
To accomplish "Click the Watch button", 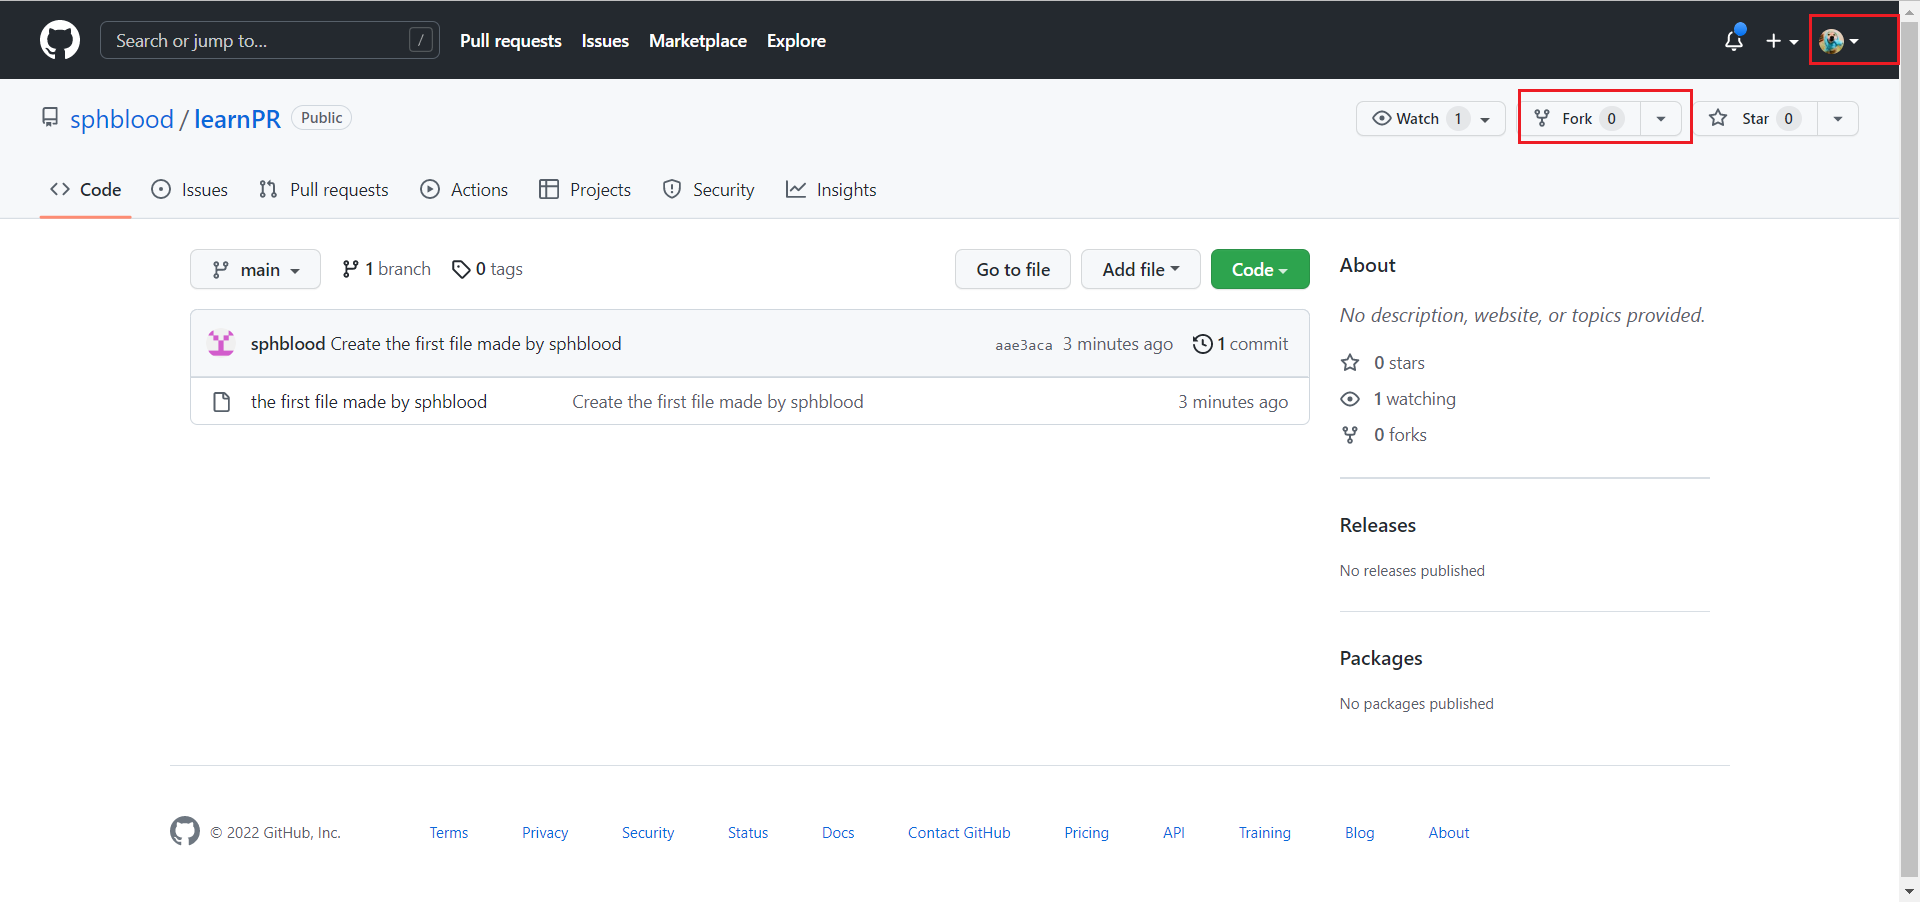I will pyautogui.click(x=1430, y=118).
